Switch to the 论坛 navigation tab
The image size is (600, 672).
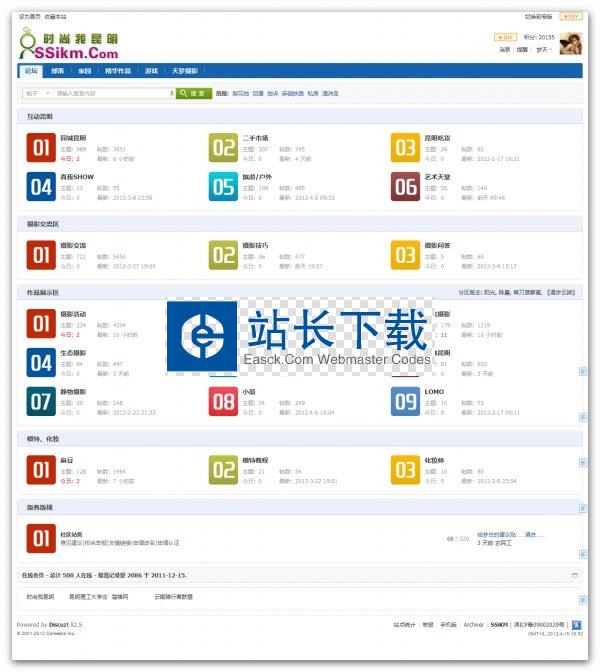pyautogui.click(x=31, y=71)
